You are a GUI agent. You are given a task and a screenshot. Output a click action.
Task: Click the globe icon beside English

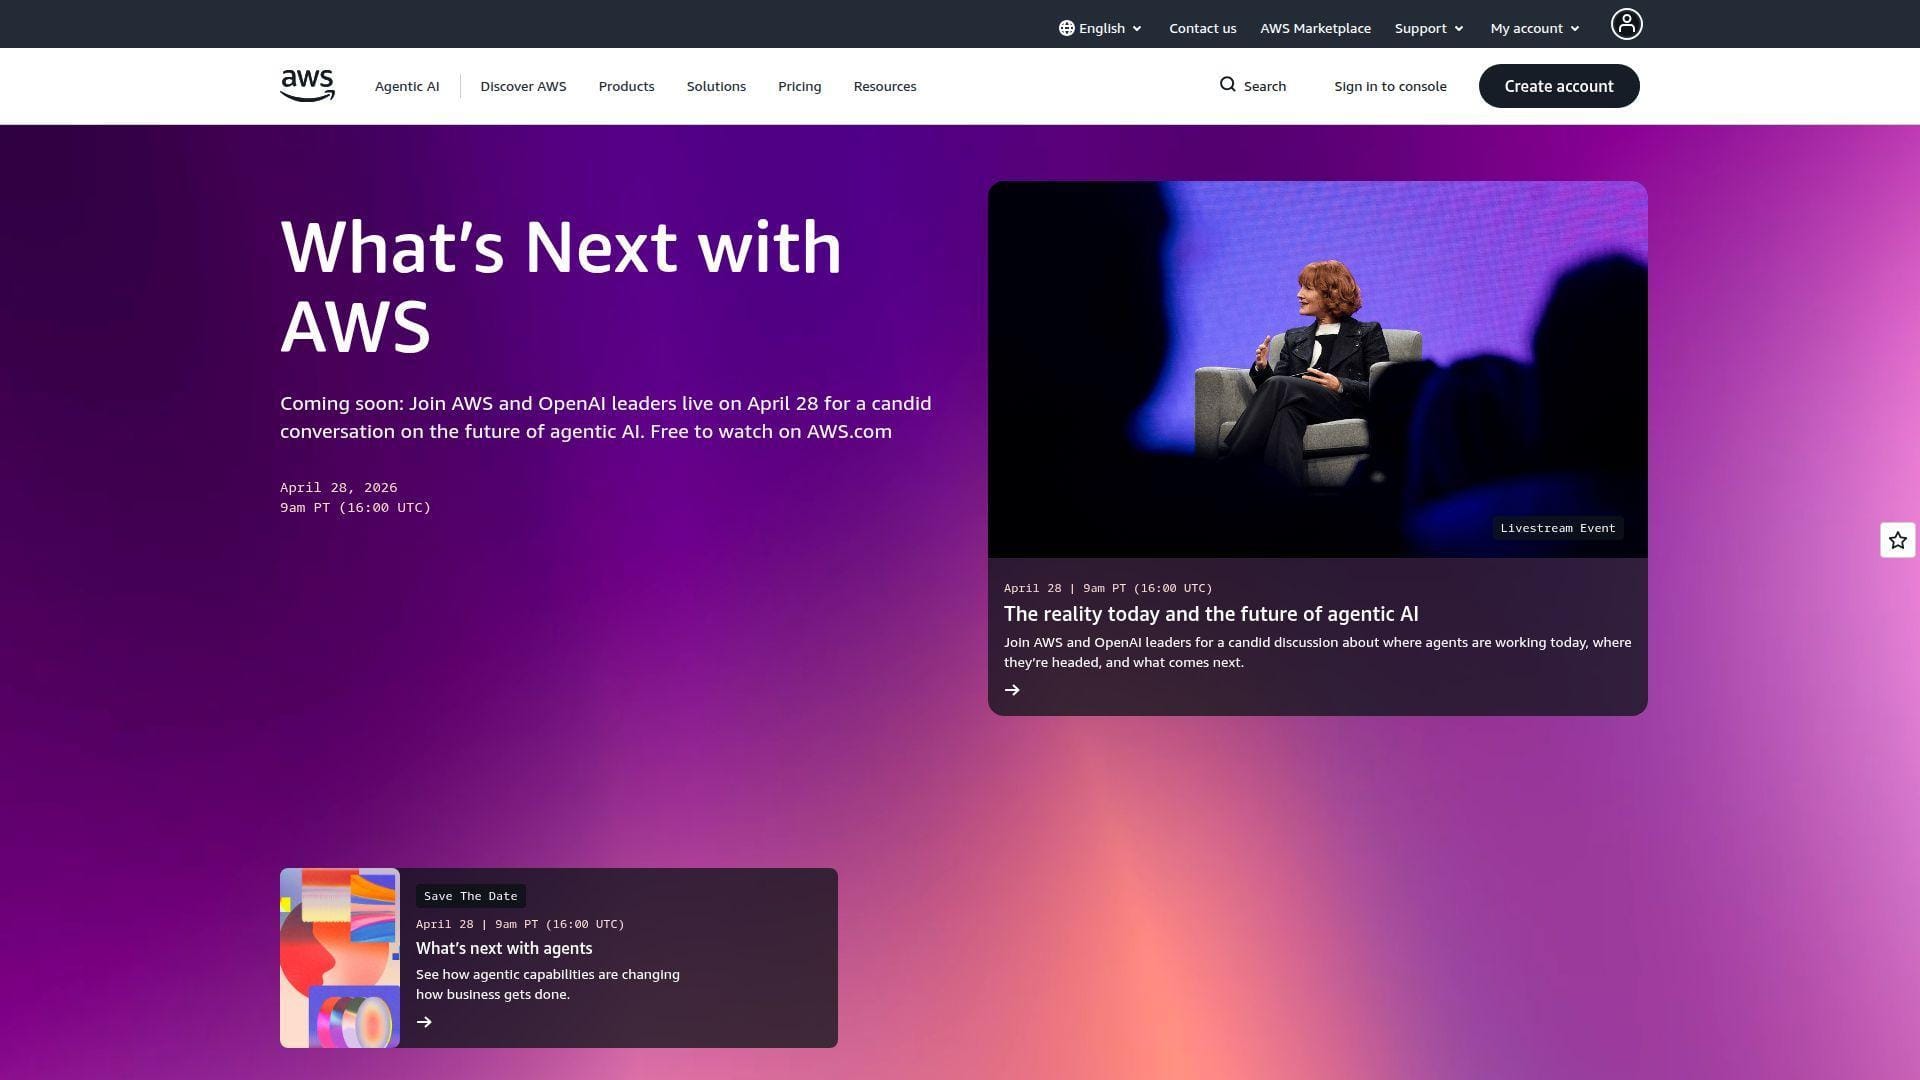tap(1066, 28)
